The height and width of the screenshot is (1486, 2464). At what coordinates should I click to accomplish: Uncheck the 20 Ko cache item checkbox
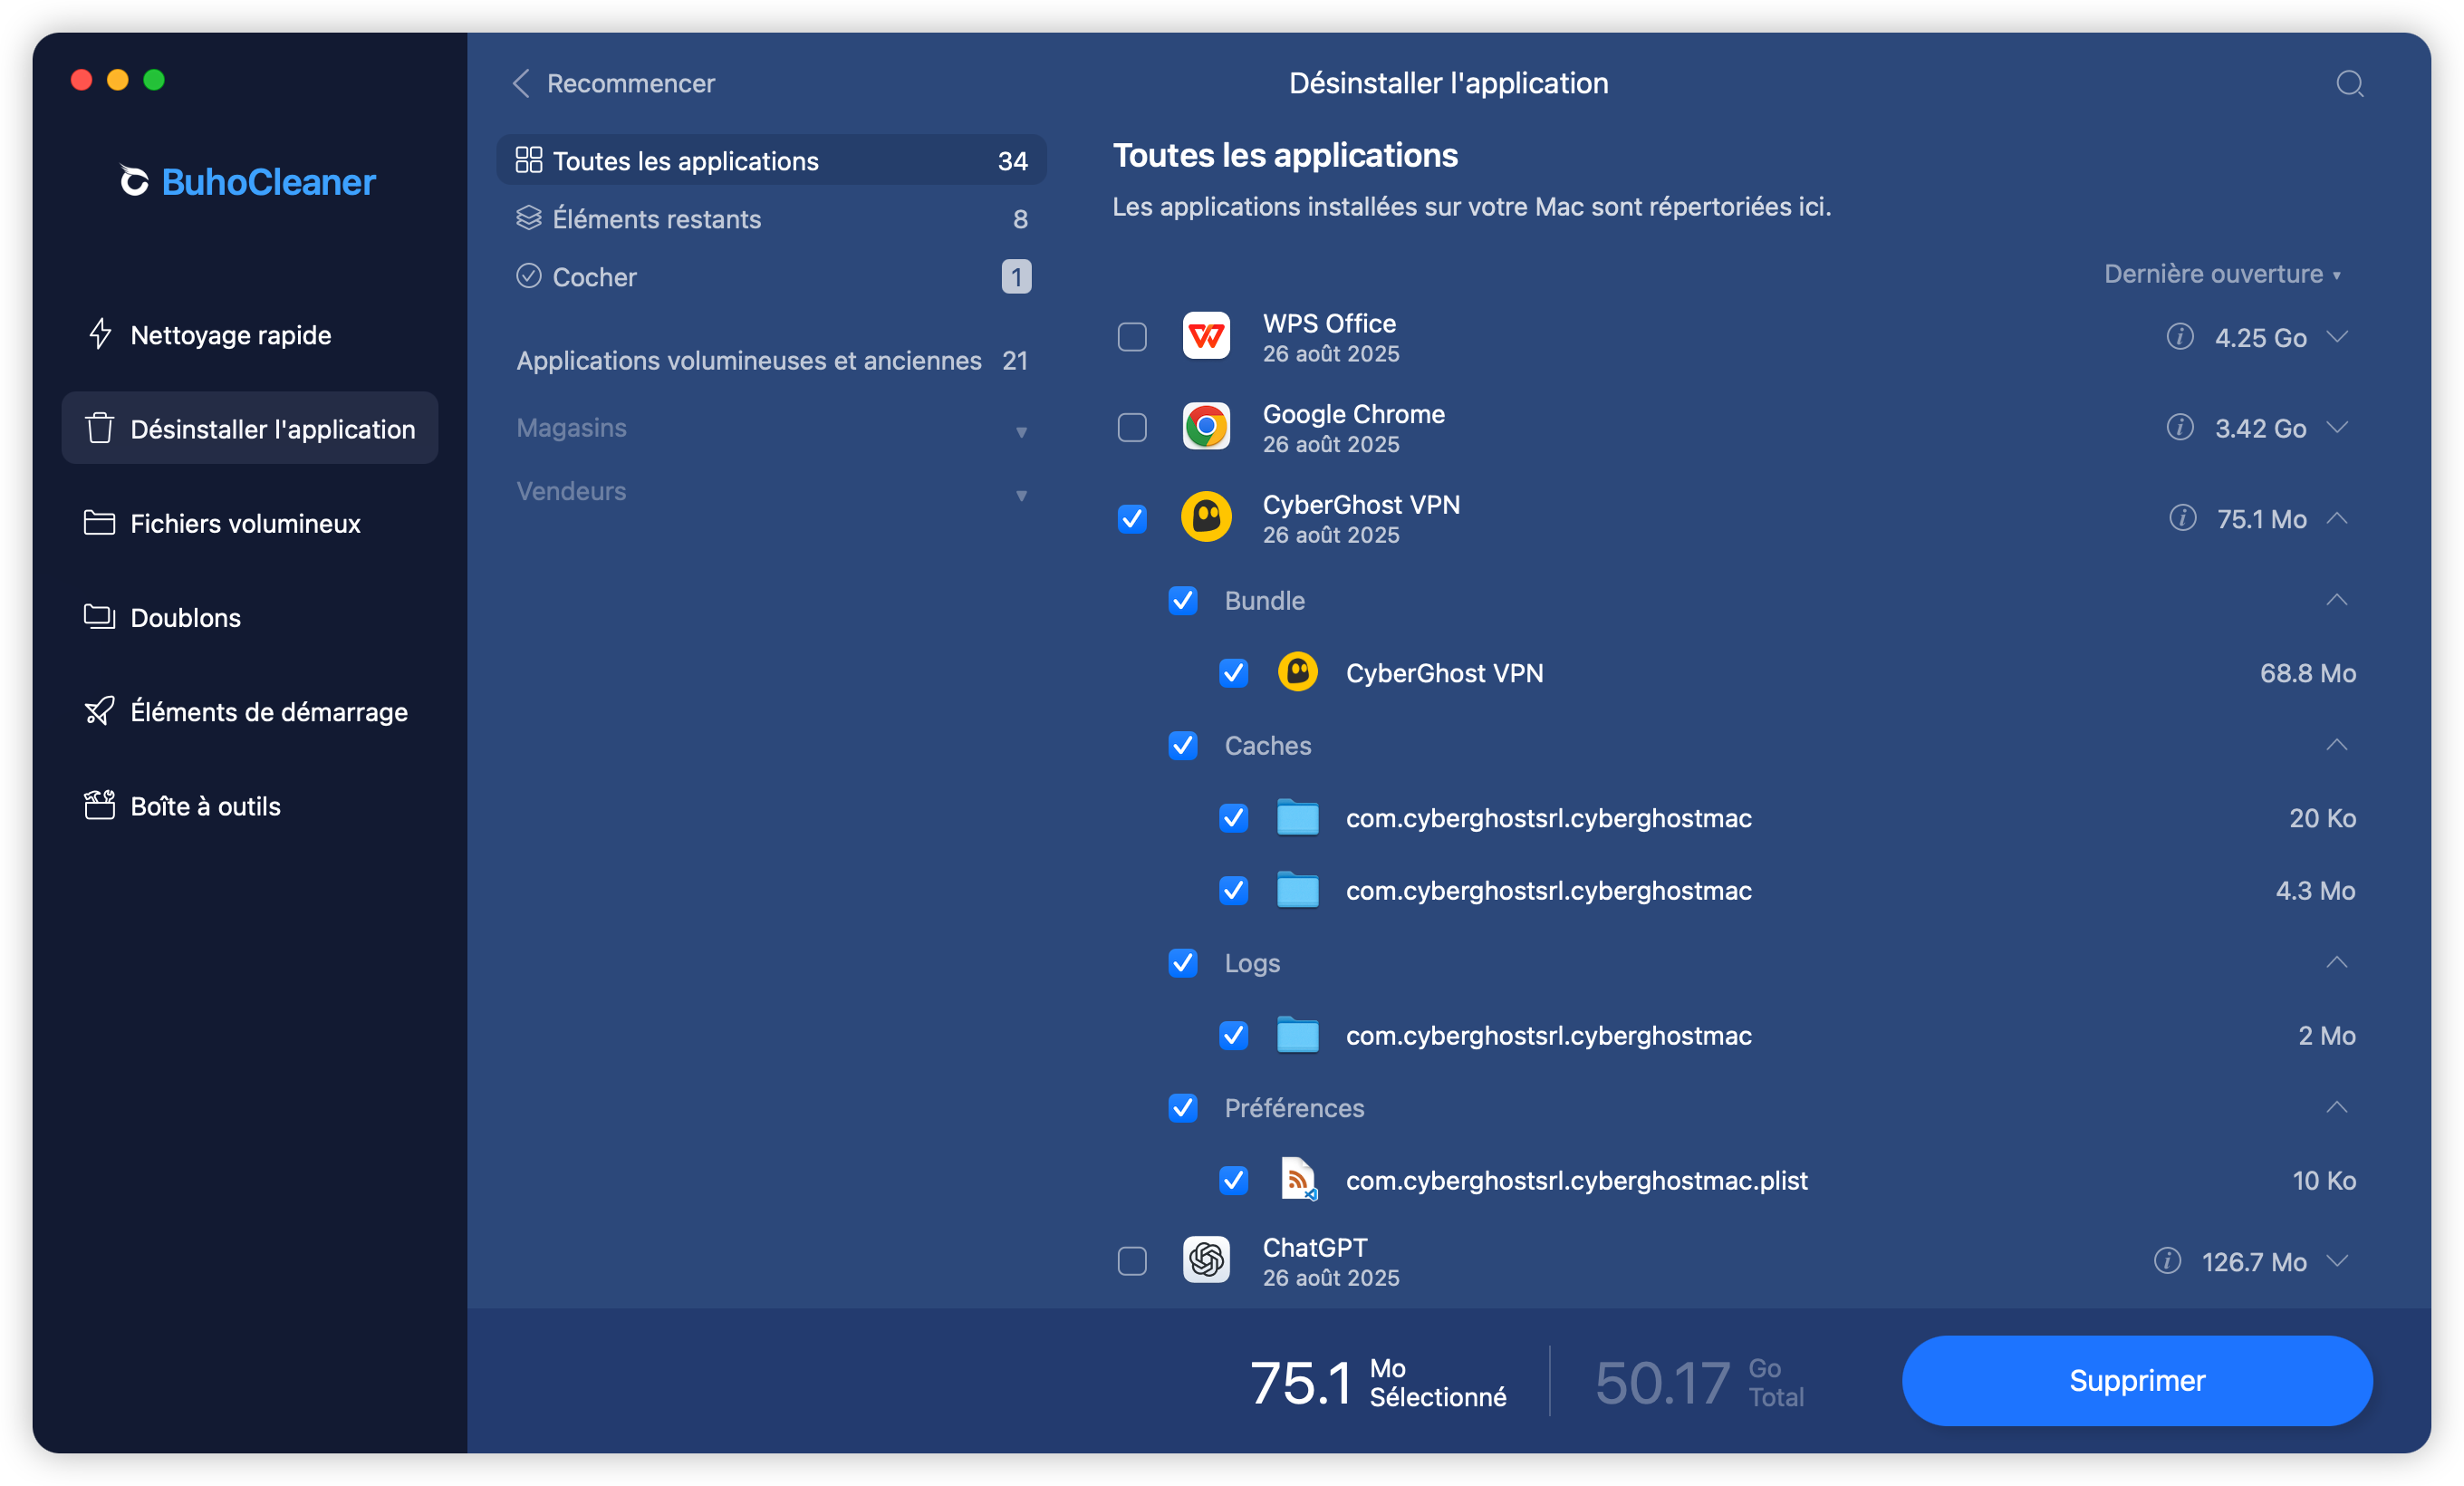coord(1233,818)
